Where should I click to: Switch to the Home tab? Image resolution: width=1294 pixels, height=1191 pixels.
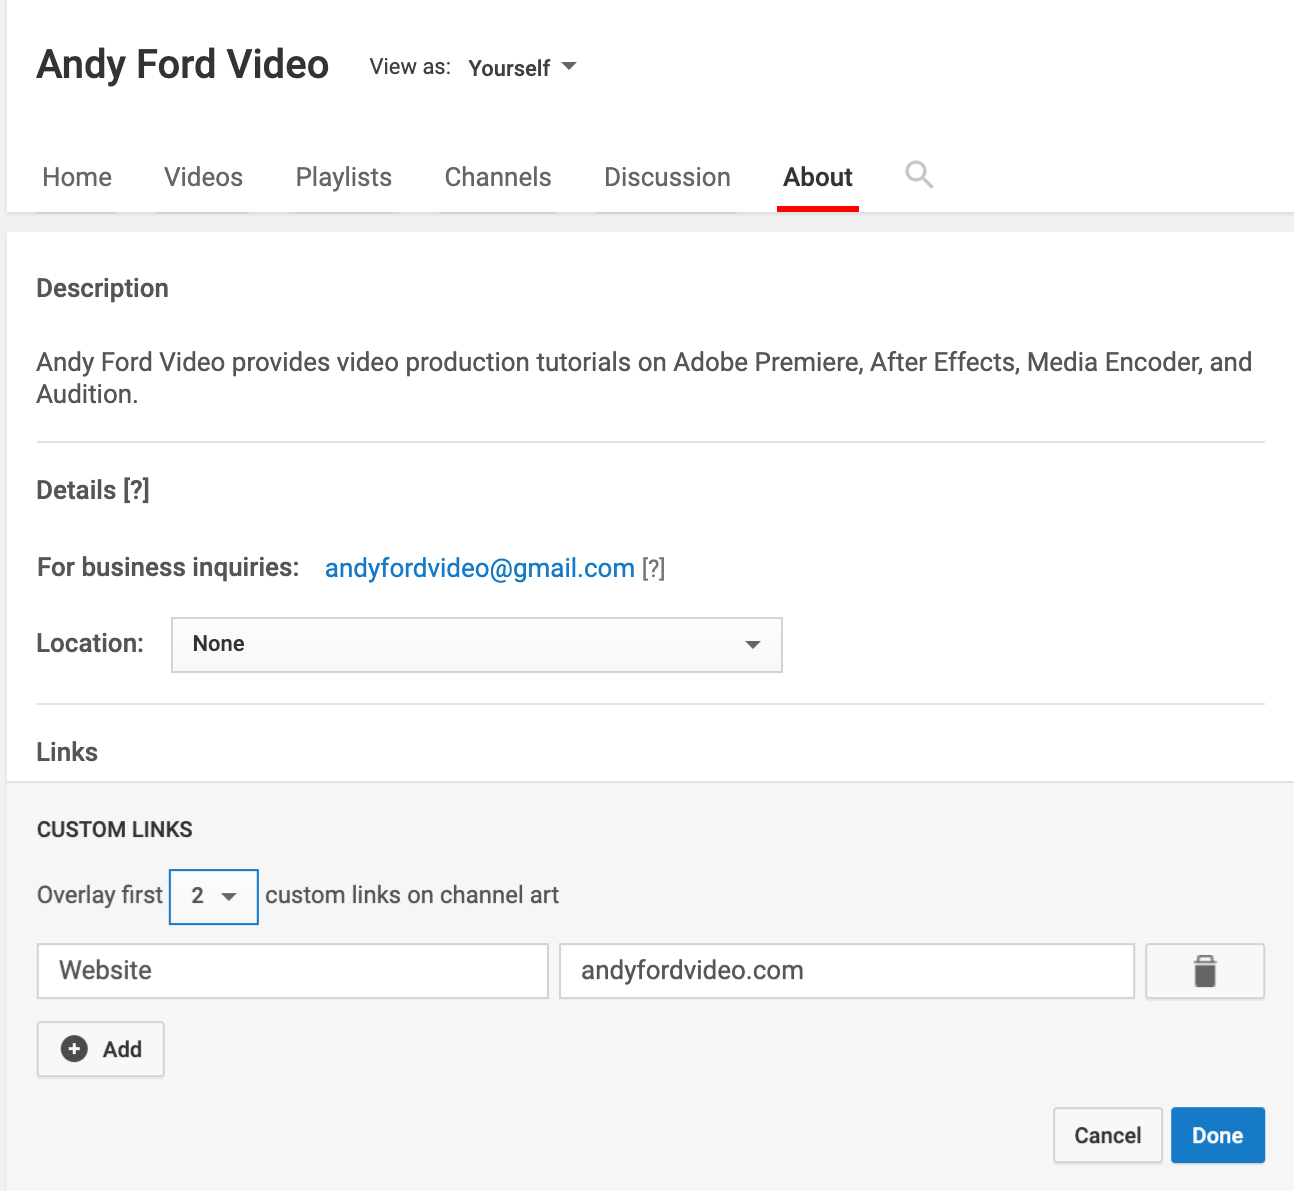pos(77,178)
